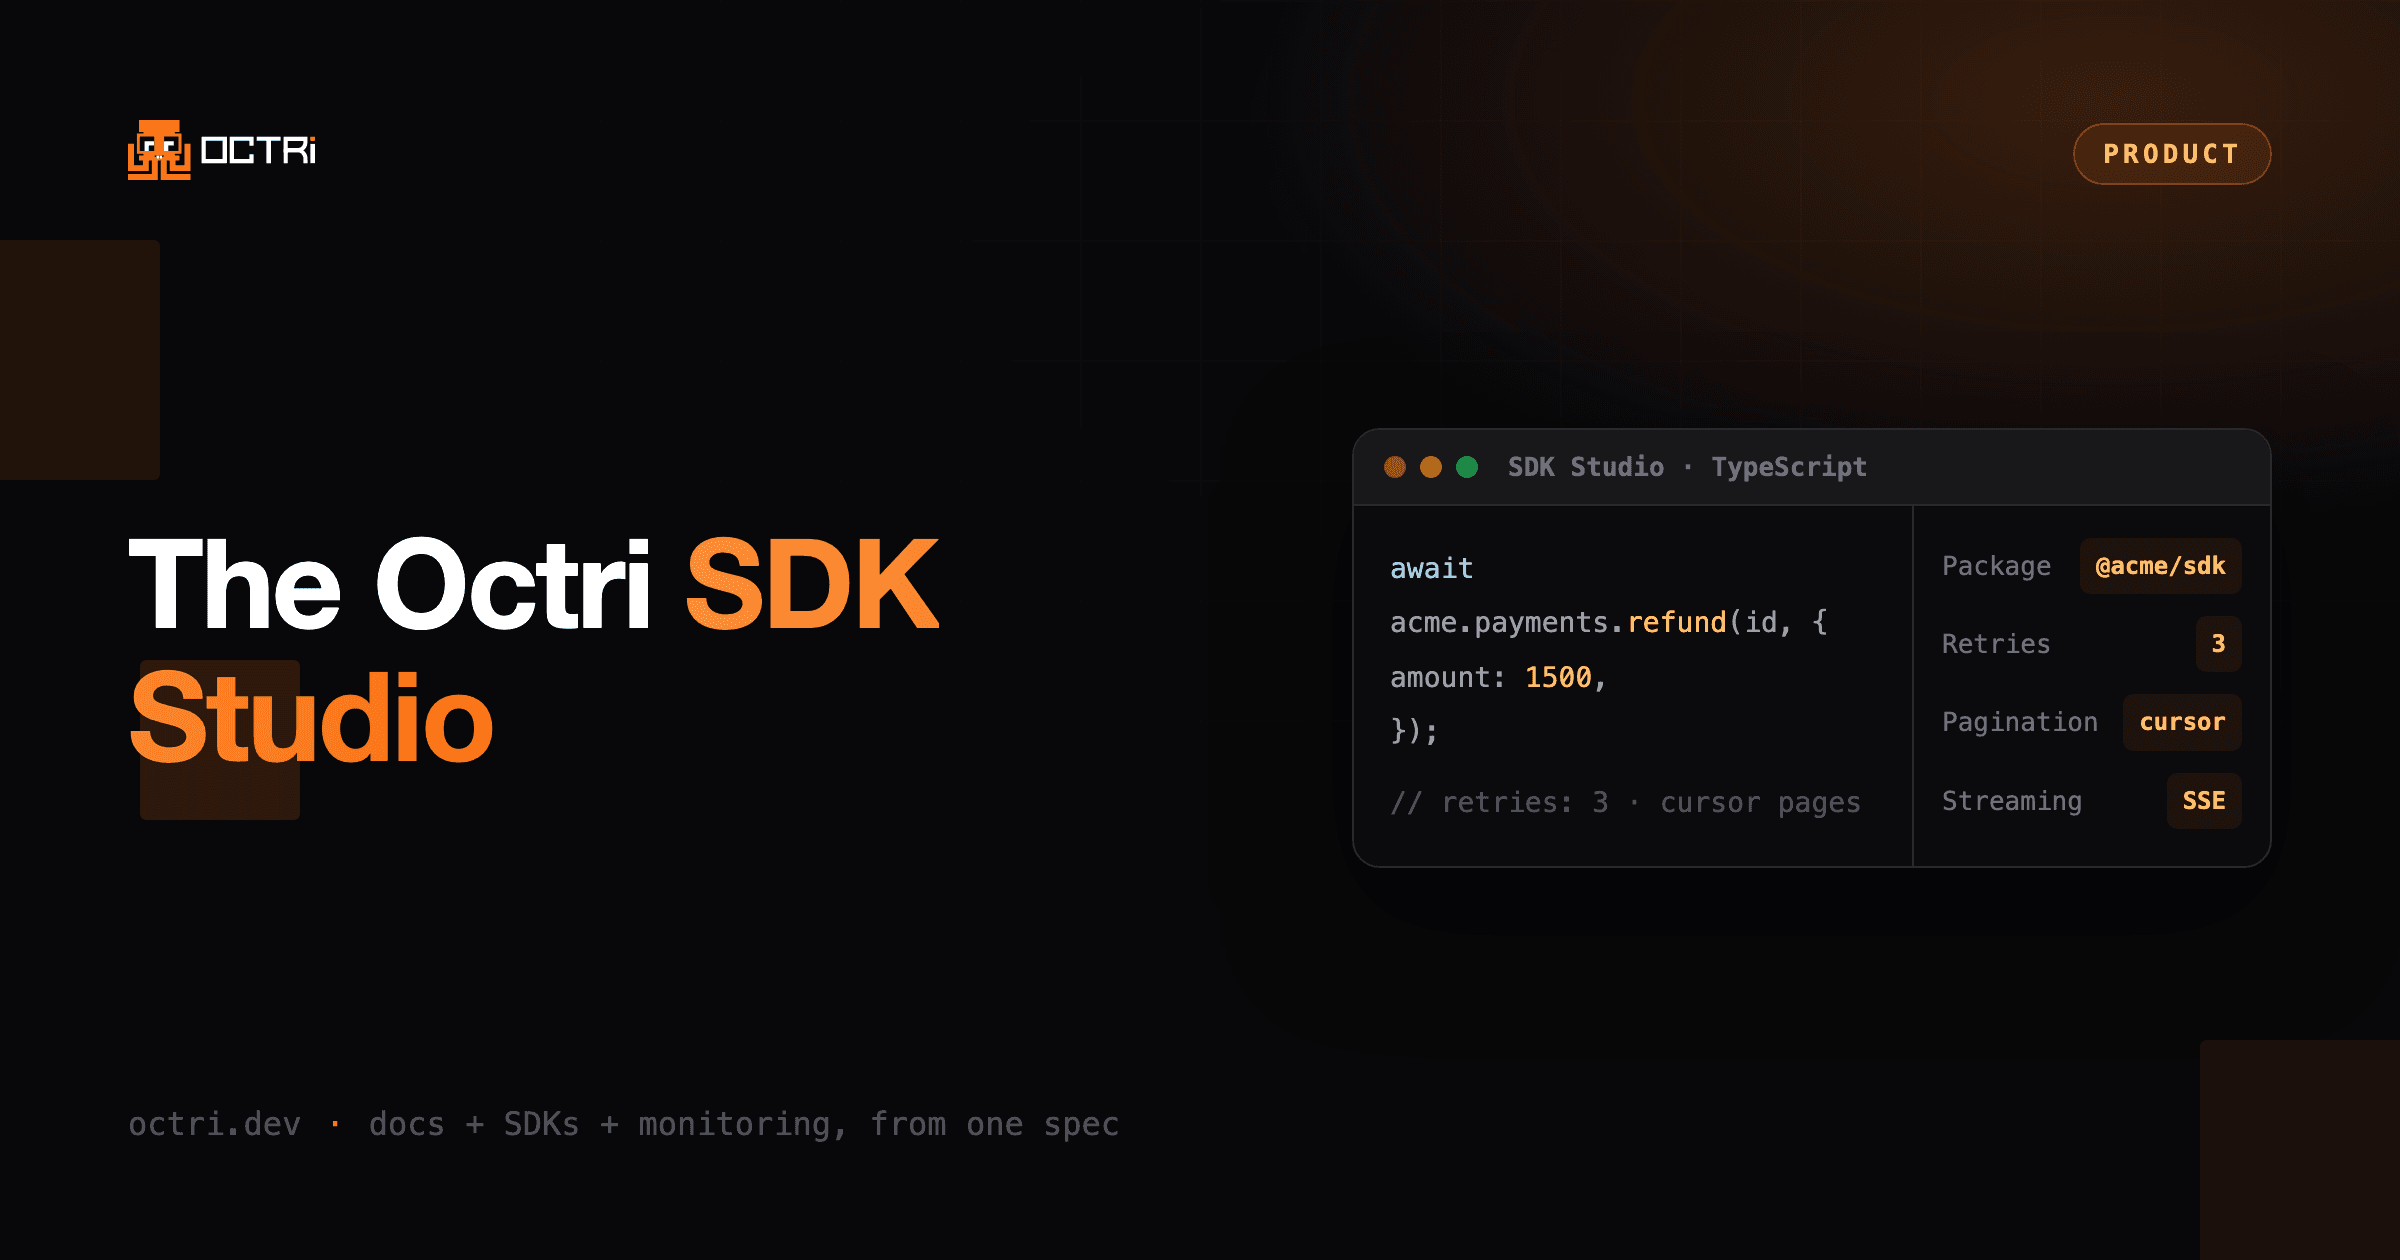The image size is (2400, 1260).
Task: Click the '@acme/sdk' package value chip
Action: coord(2160,566)
